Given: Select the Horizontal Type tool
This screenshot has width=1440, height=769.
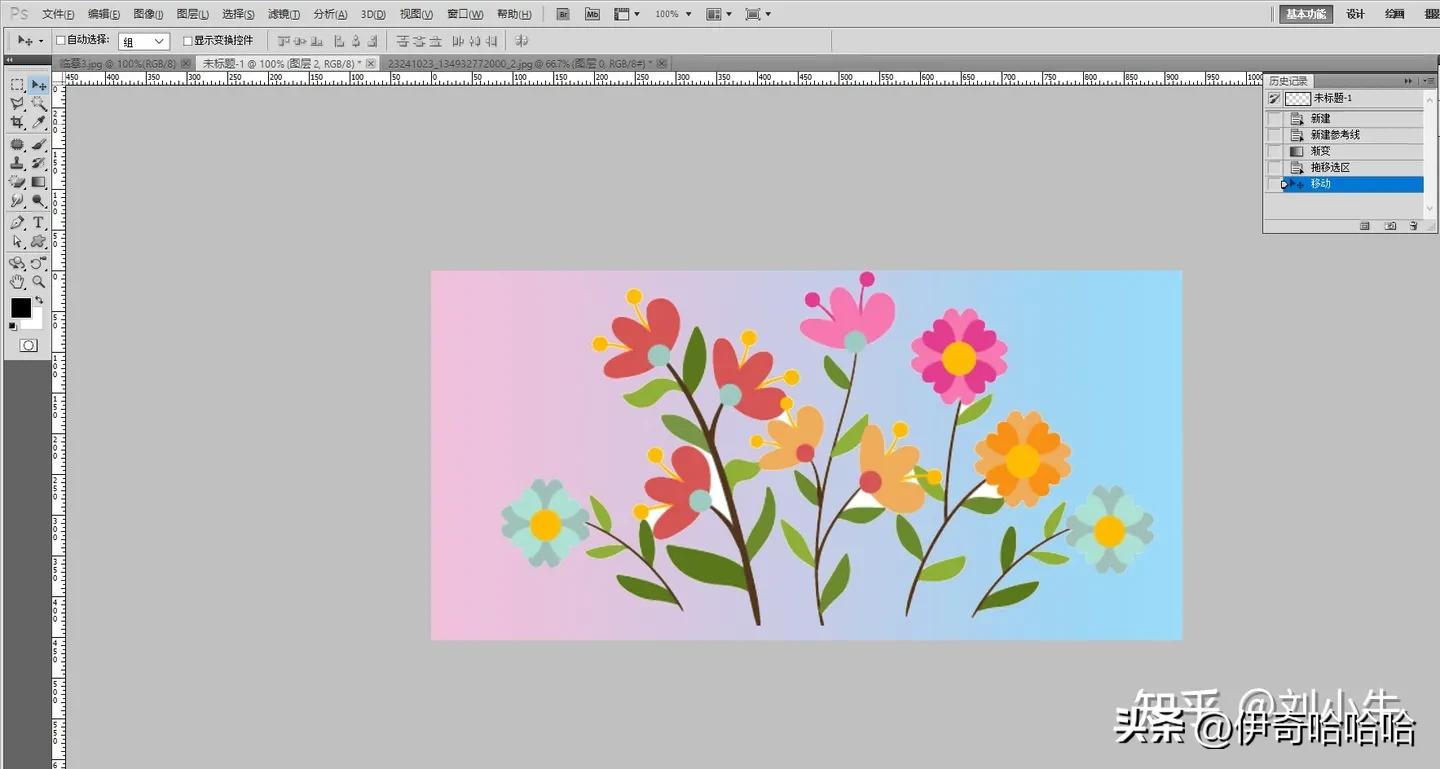Looking at the screenshot, I should pyautogui.click(x=39, y=222).
